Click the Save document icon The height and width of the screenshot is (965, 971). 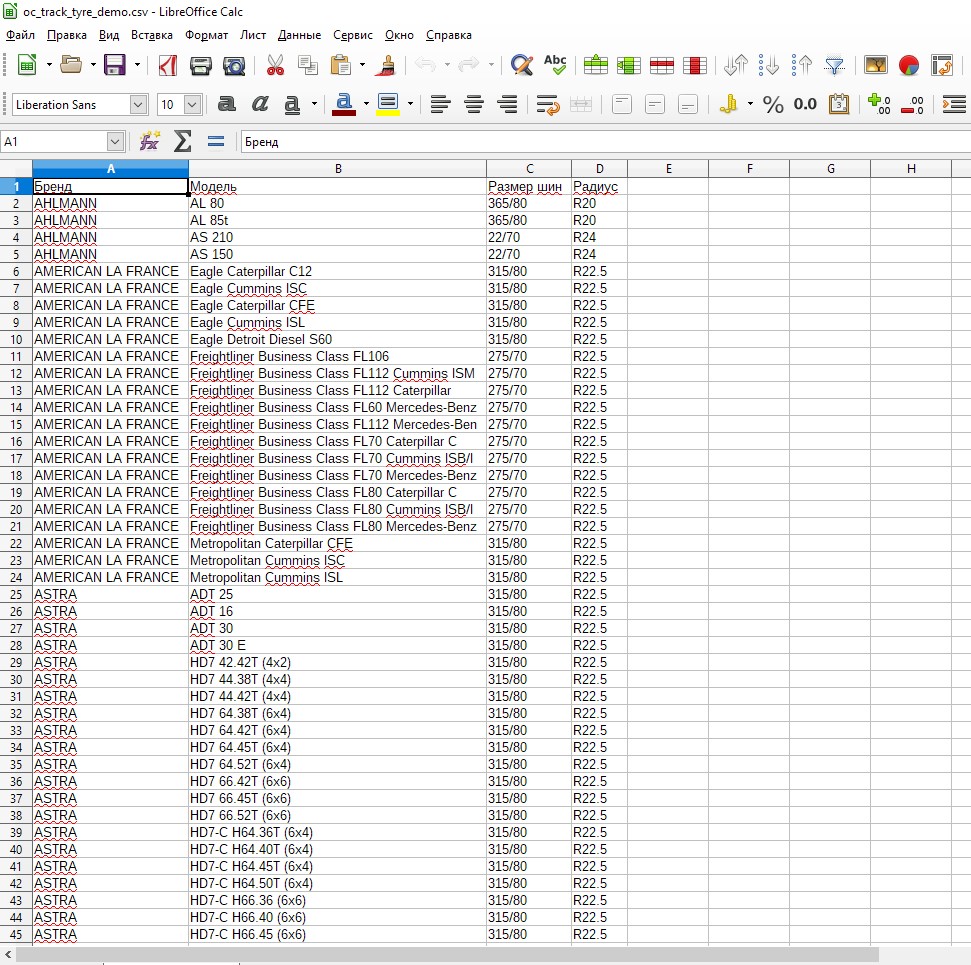(115, 66)
